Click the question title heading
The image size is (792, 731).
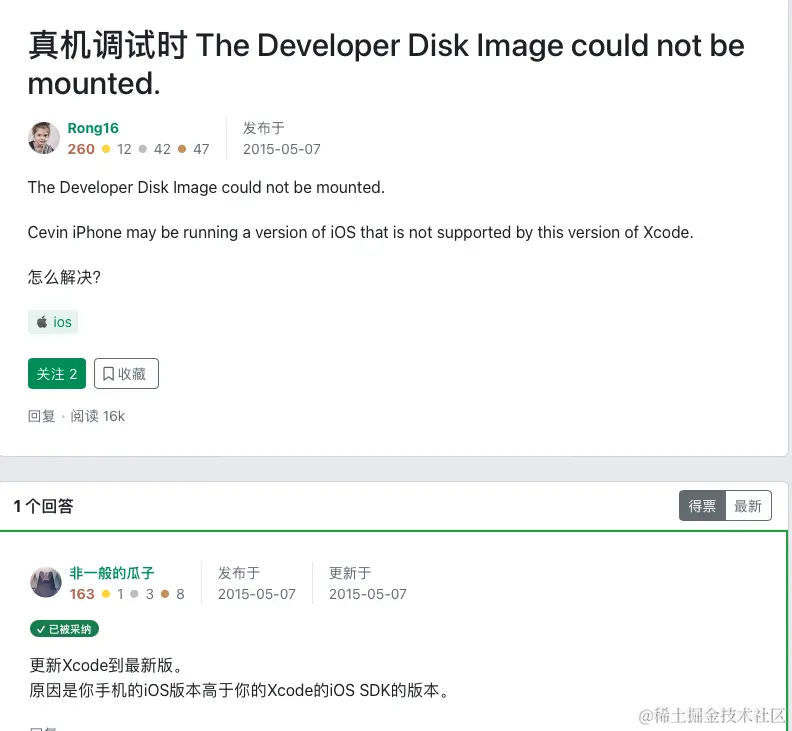386,64
